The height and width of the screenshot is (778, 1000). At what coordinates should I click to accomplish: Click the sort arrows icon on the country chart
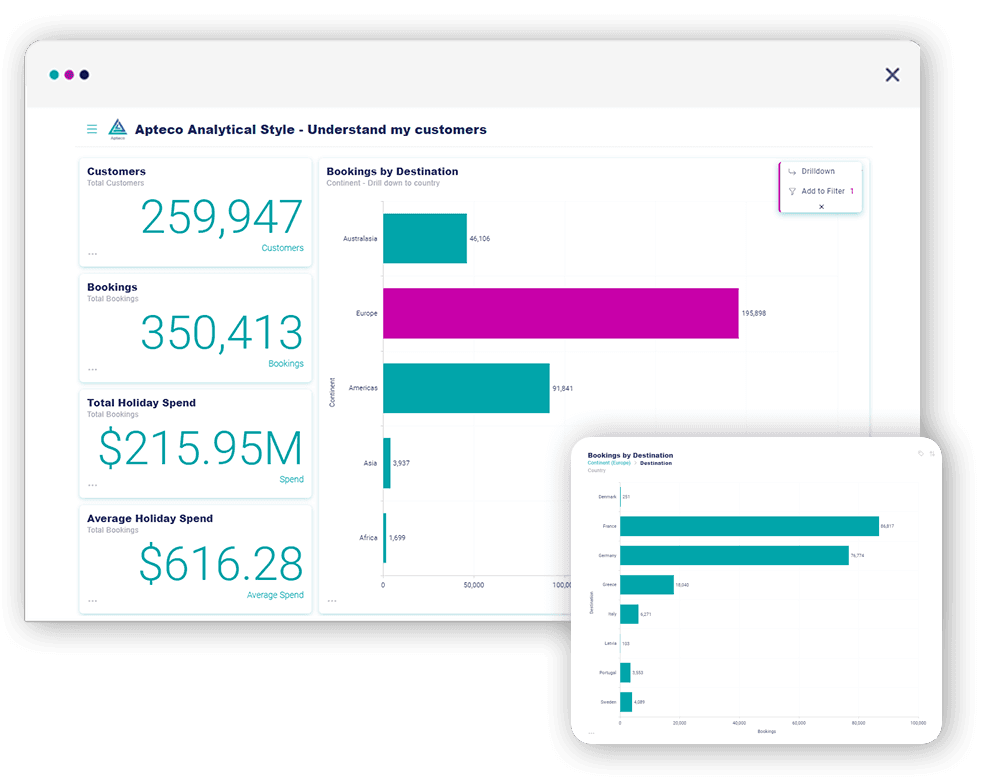point(932,454)
